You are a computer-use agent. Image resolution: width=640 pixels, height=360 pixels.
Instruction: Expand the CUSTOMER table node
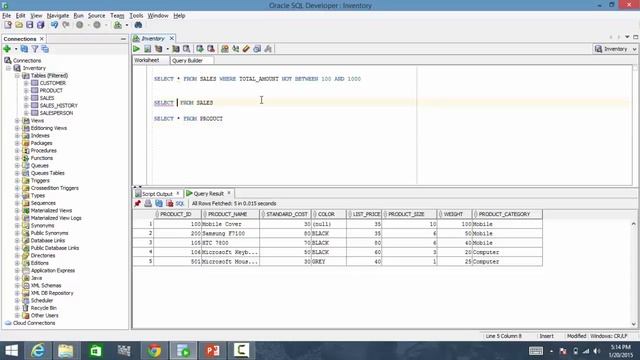click(26, 83)
